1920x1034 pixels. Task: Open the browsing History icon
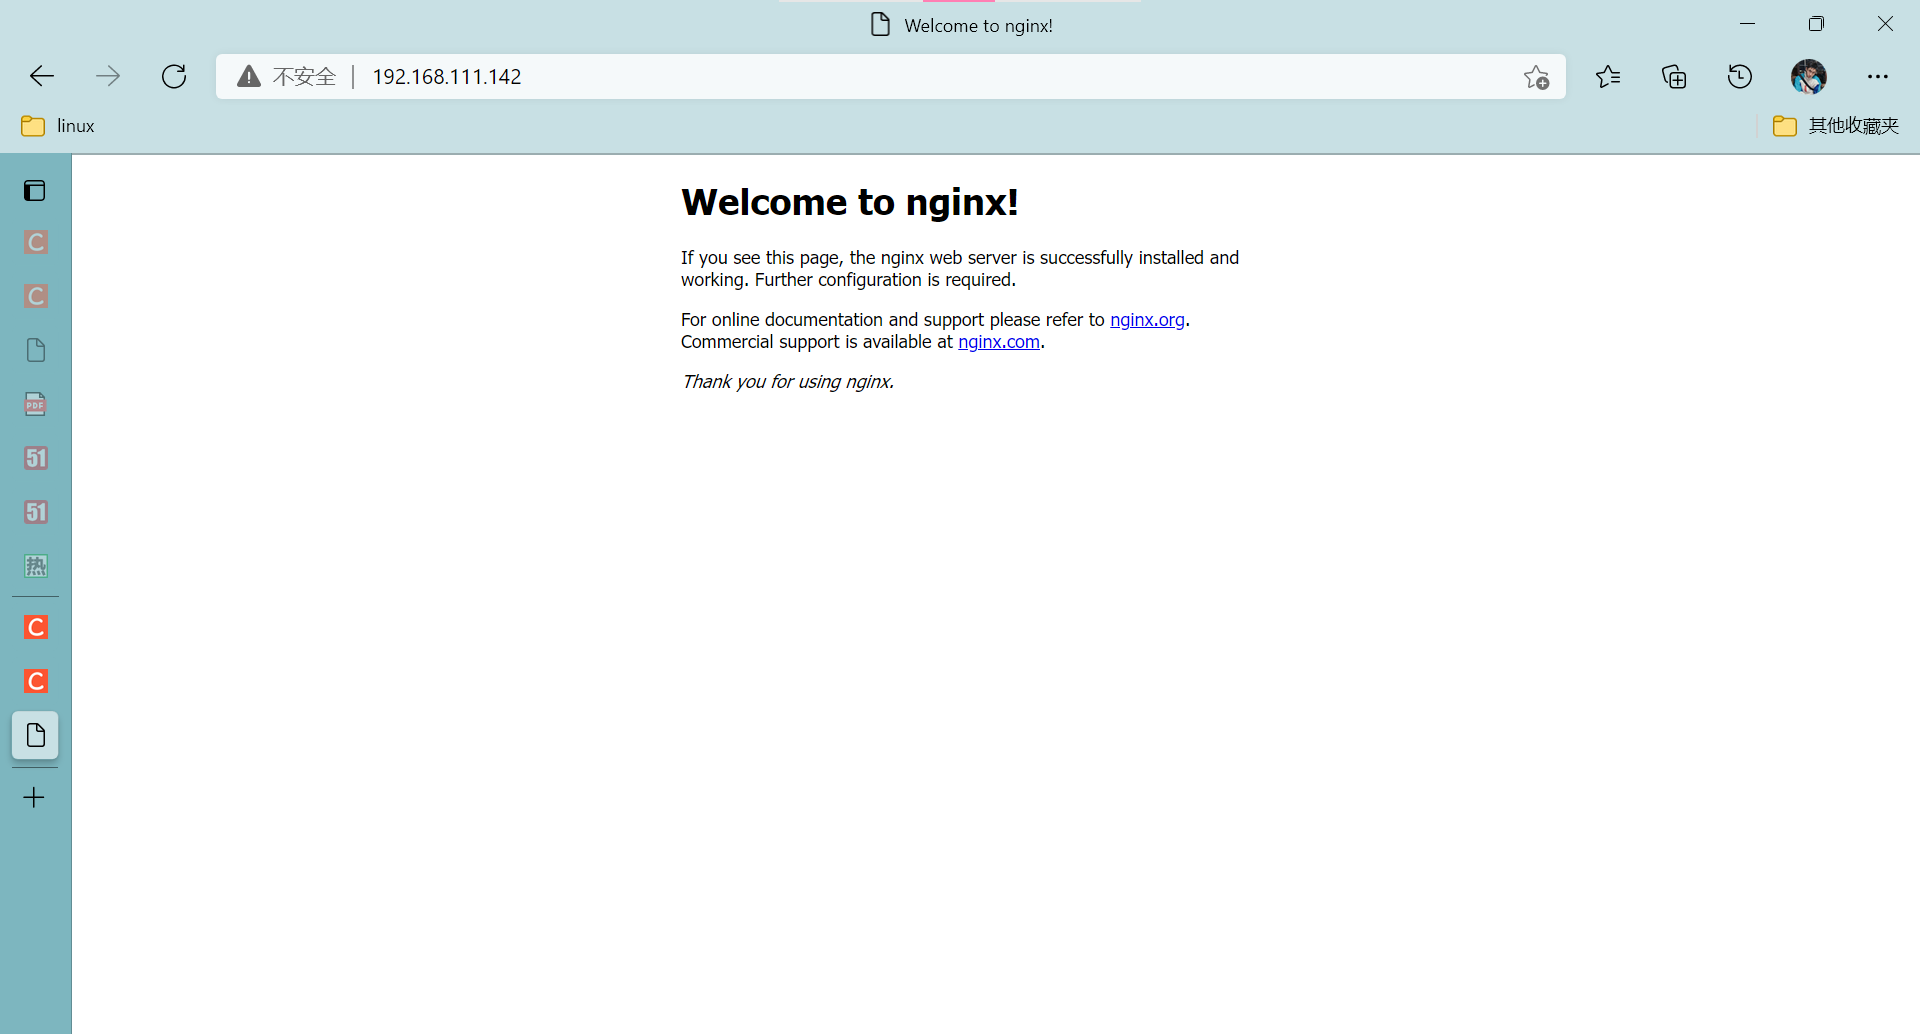[1740, 77]
